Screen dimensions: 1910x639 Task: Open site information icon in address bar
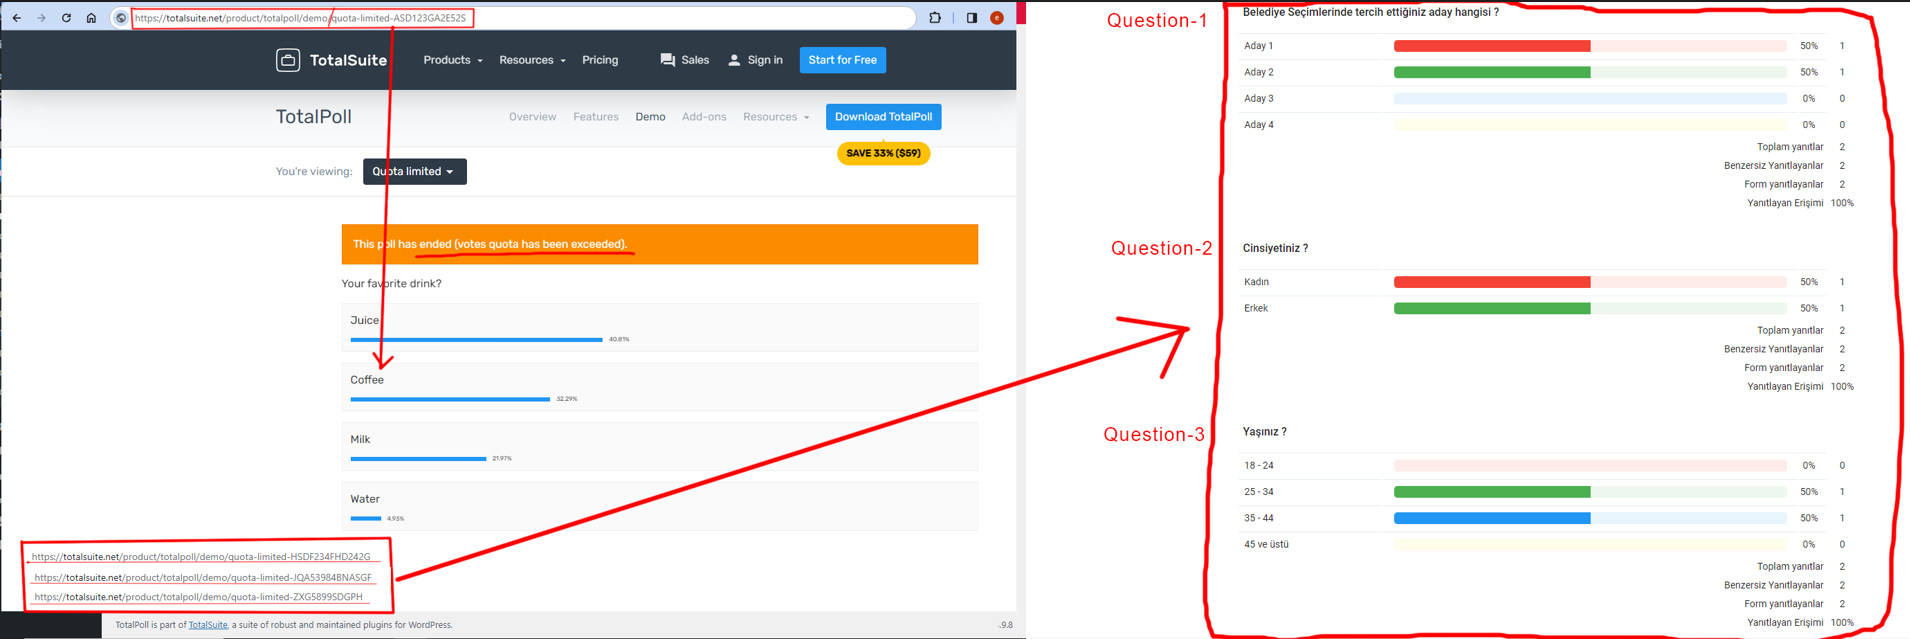(x=121, y=18)
